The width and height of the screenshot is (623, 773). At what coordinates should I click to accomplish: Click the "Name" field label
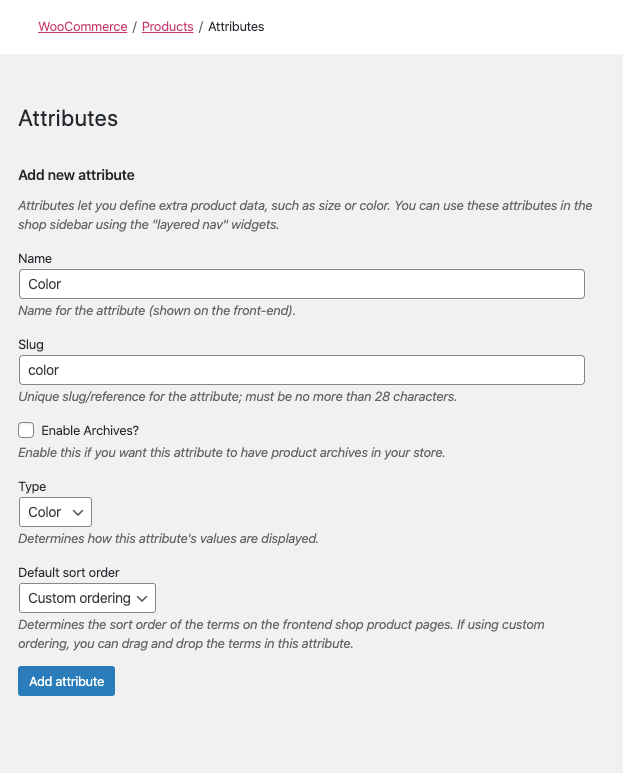pyautogui.click(x=35, y=258)
